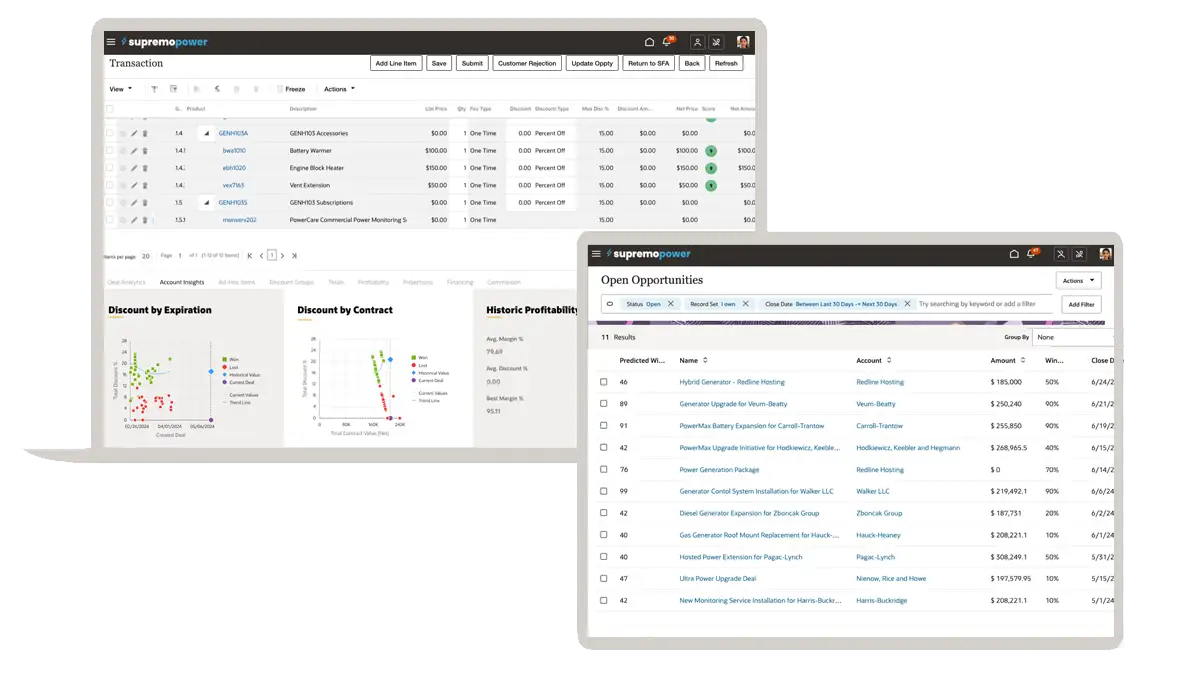
Task: Go to next page of line items
Action: (283, 256)
